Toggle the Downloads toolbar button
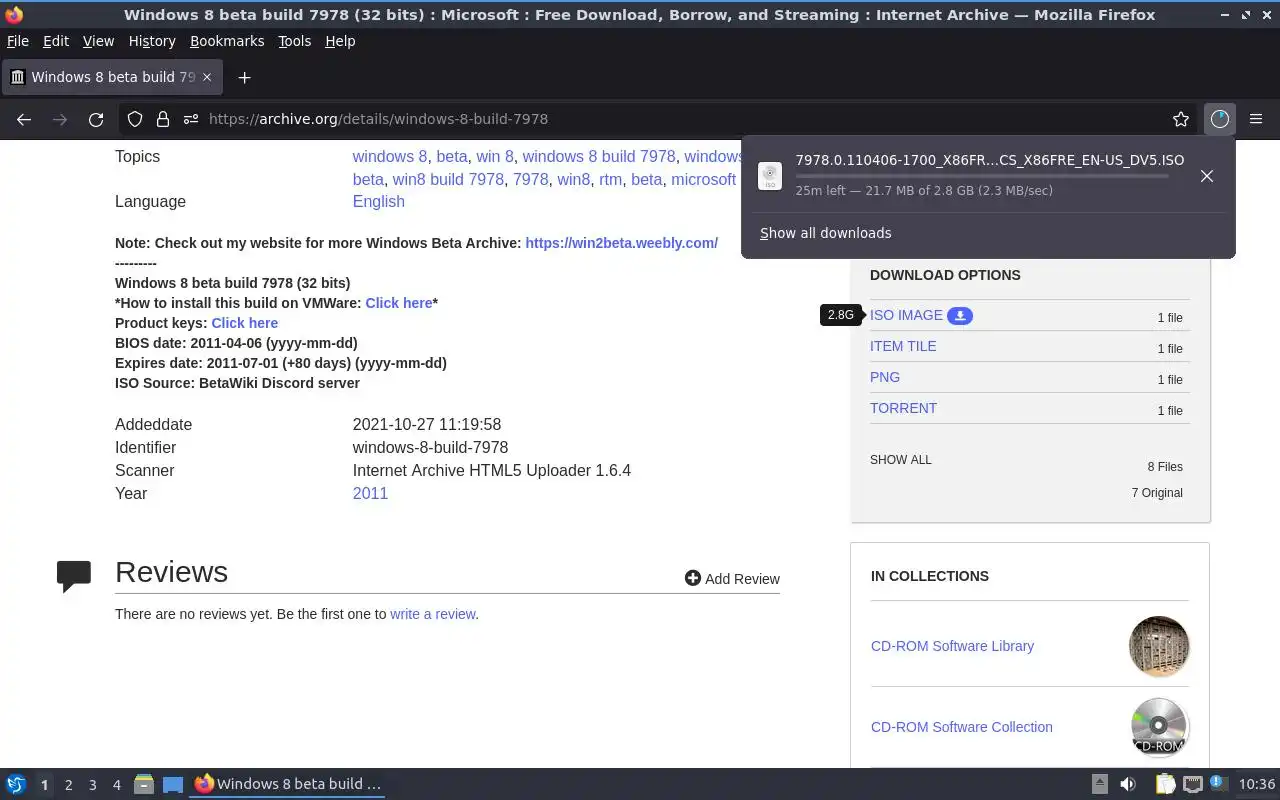The image size is (1280, 800). point(1219,119)
